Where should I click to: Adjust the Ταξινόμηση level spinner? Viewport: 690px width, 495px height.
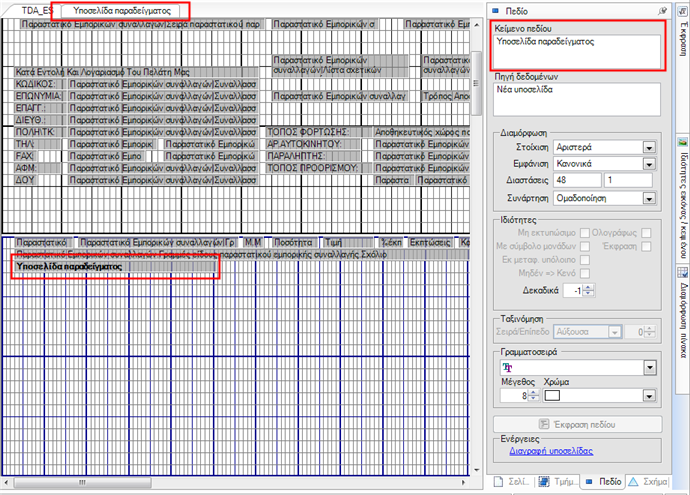650,332
